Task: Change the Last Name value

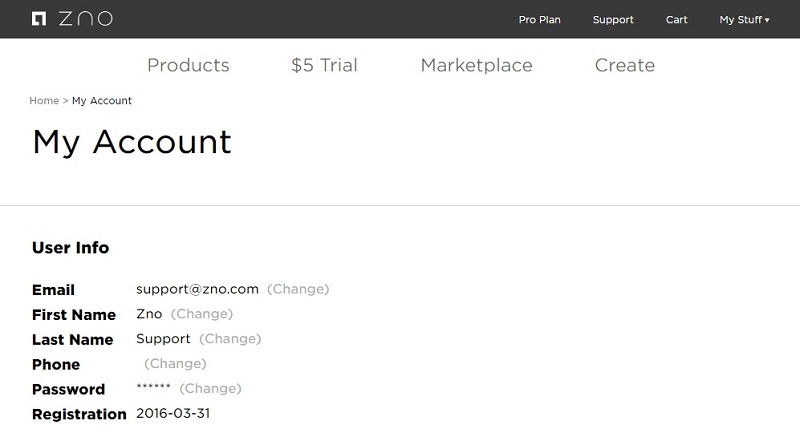Action: pos(230,339)
